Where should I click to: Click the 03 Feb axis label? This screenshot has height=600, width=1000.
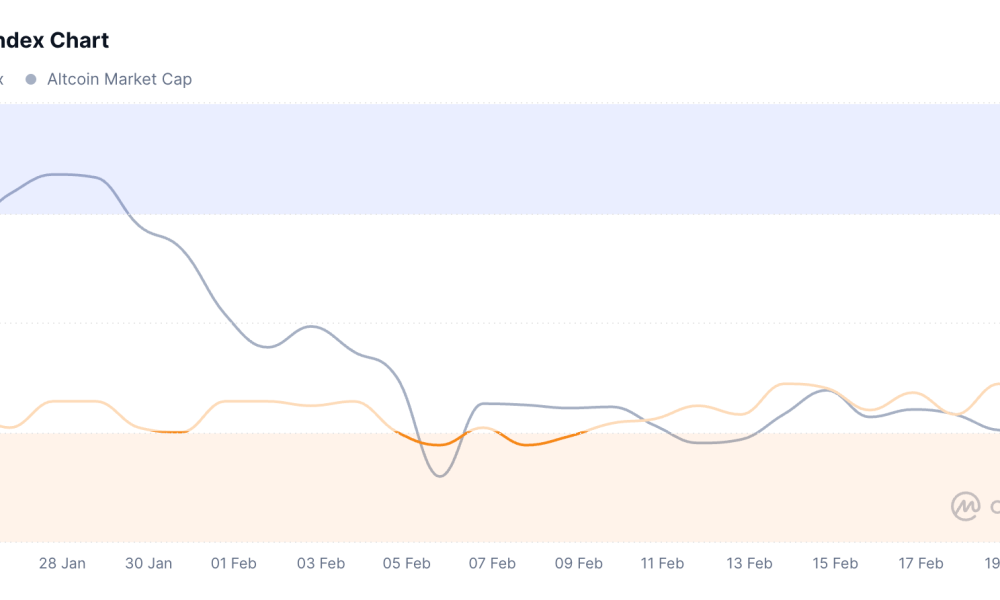(x=320, y=564)
